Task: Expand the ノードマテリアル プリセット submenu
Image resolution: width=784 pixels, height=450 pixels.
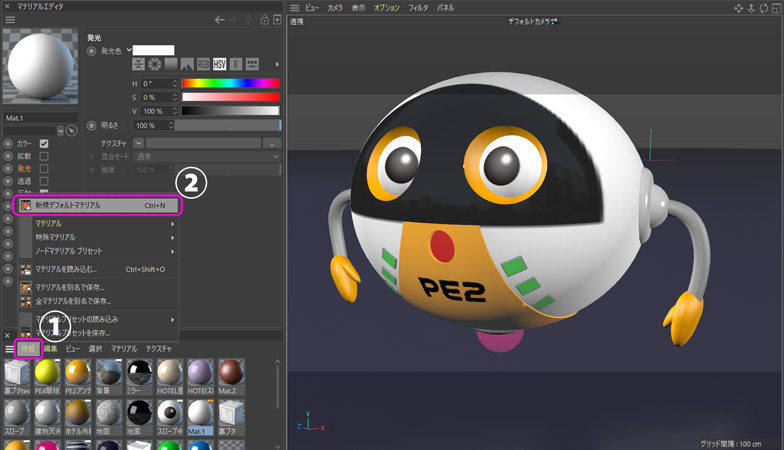Action: (x=100, y=251)
